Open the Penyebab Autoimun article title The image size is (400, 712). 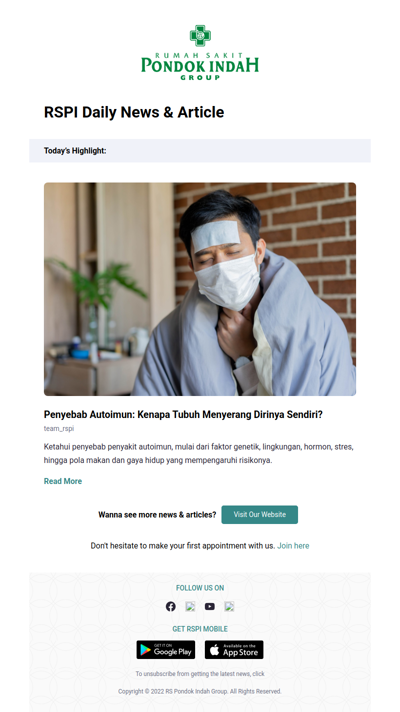coord(183,414)
